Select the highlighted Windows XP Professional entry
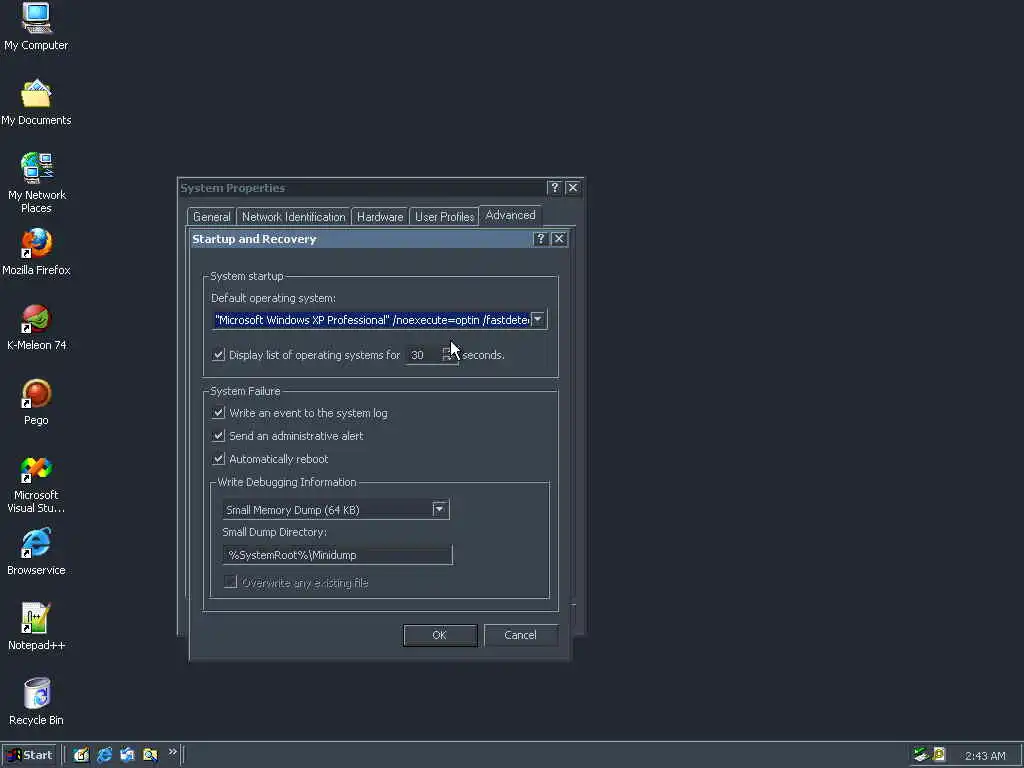The height and width of the screenshot is (768, 1024). (x=372, y=320)
